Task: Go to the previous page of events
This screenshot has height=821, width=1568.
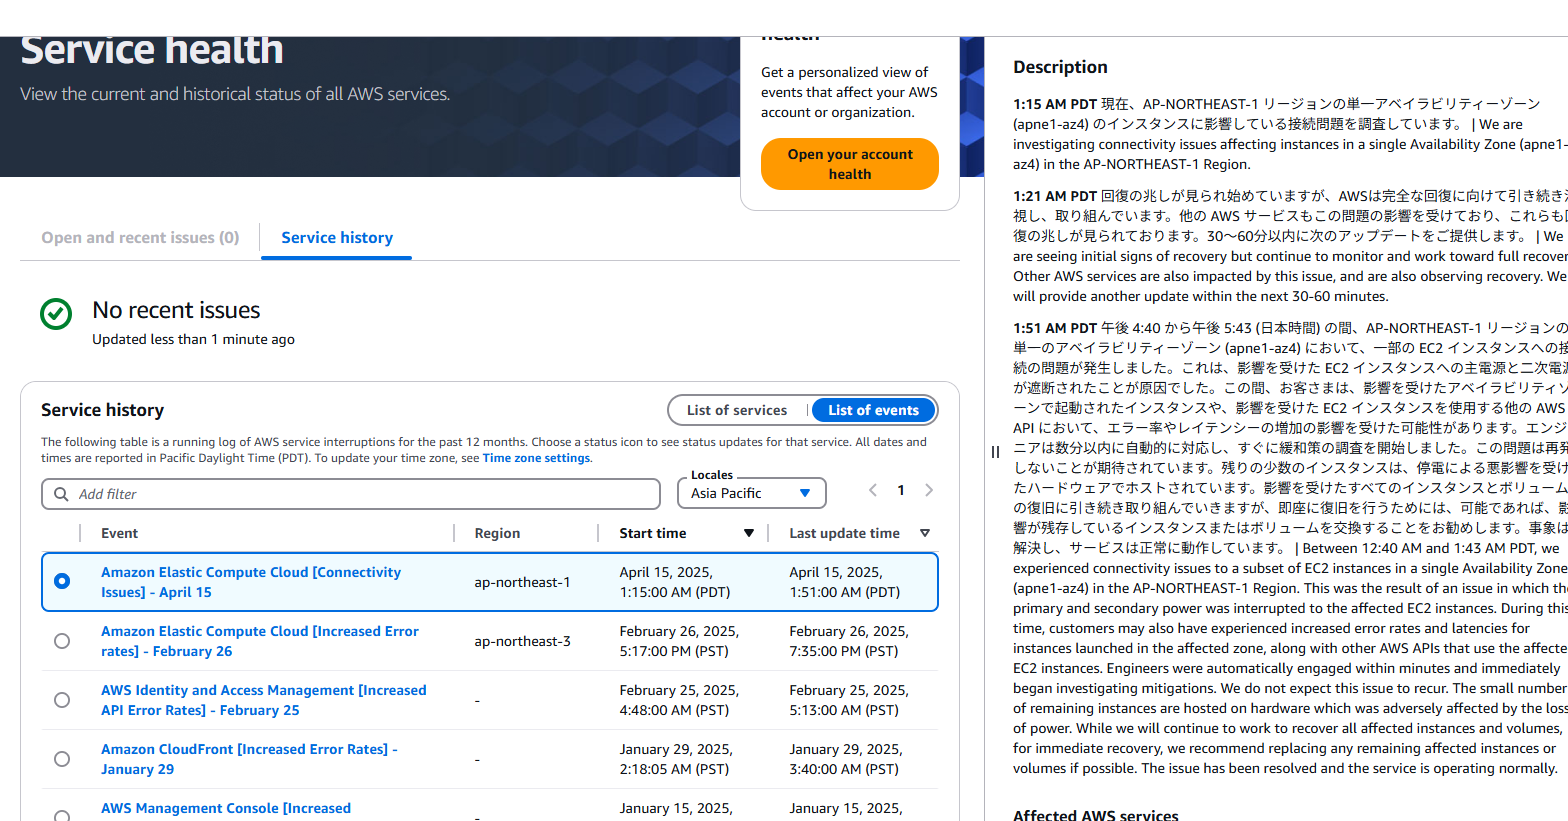Action: coord(873,490)
